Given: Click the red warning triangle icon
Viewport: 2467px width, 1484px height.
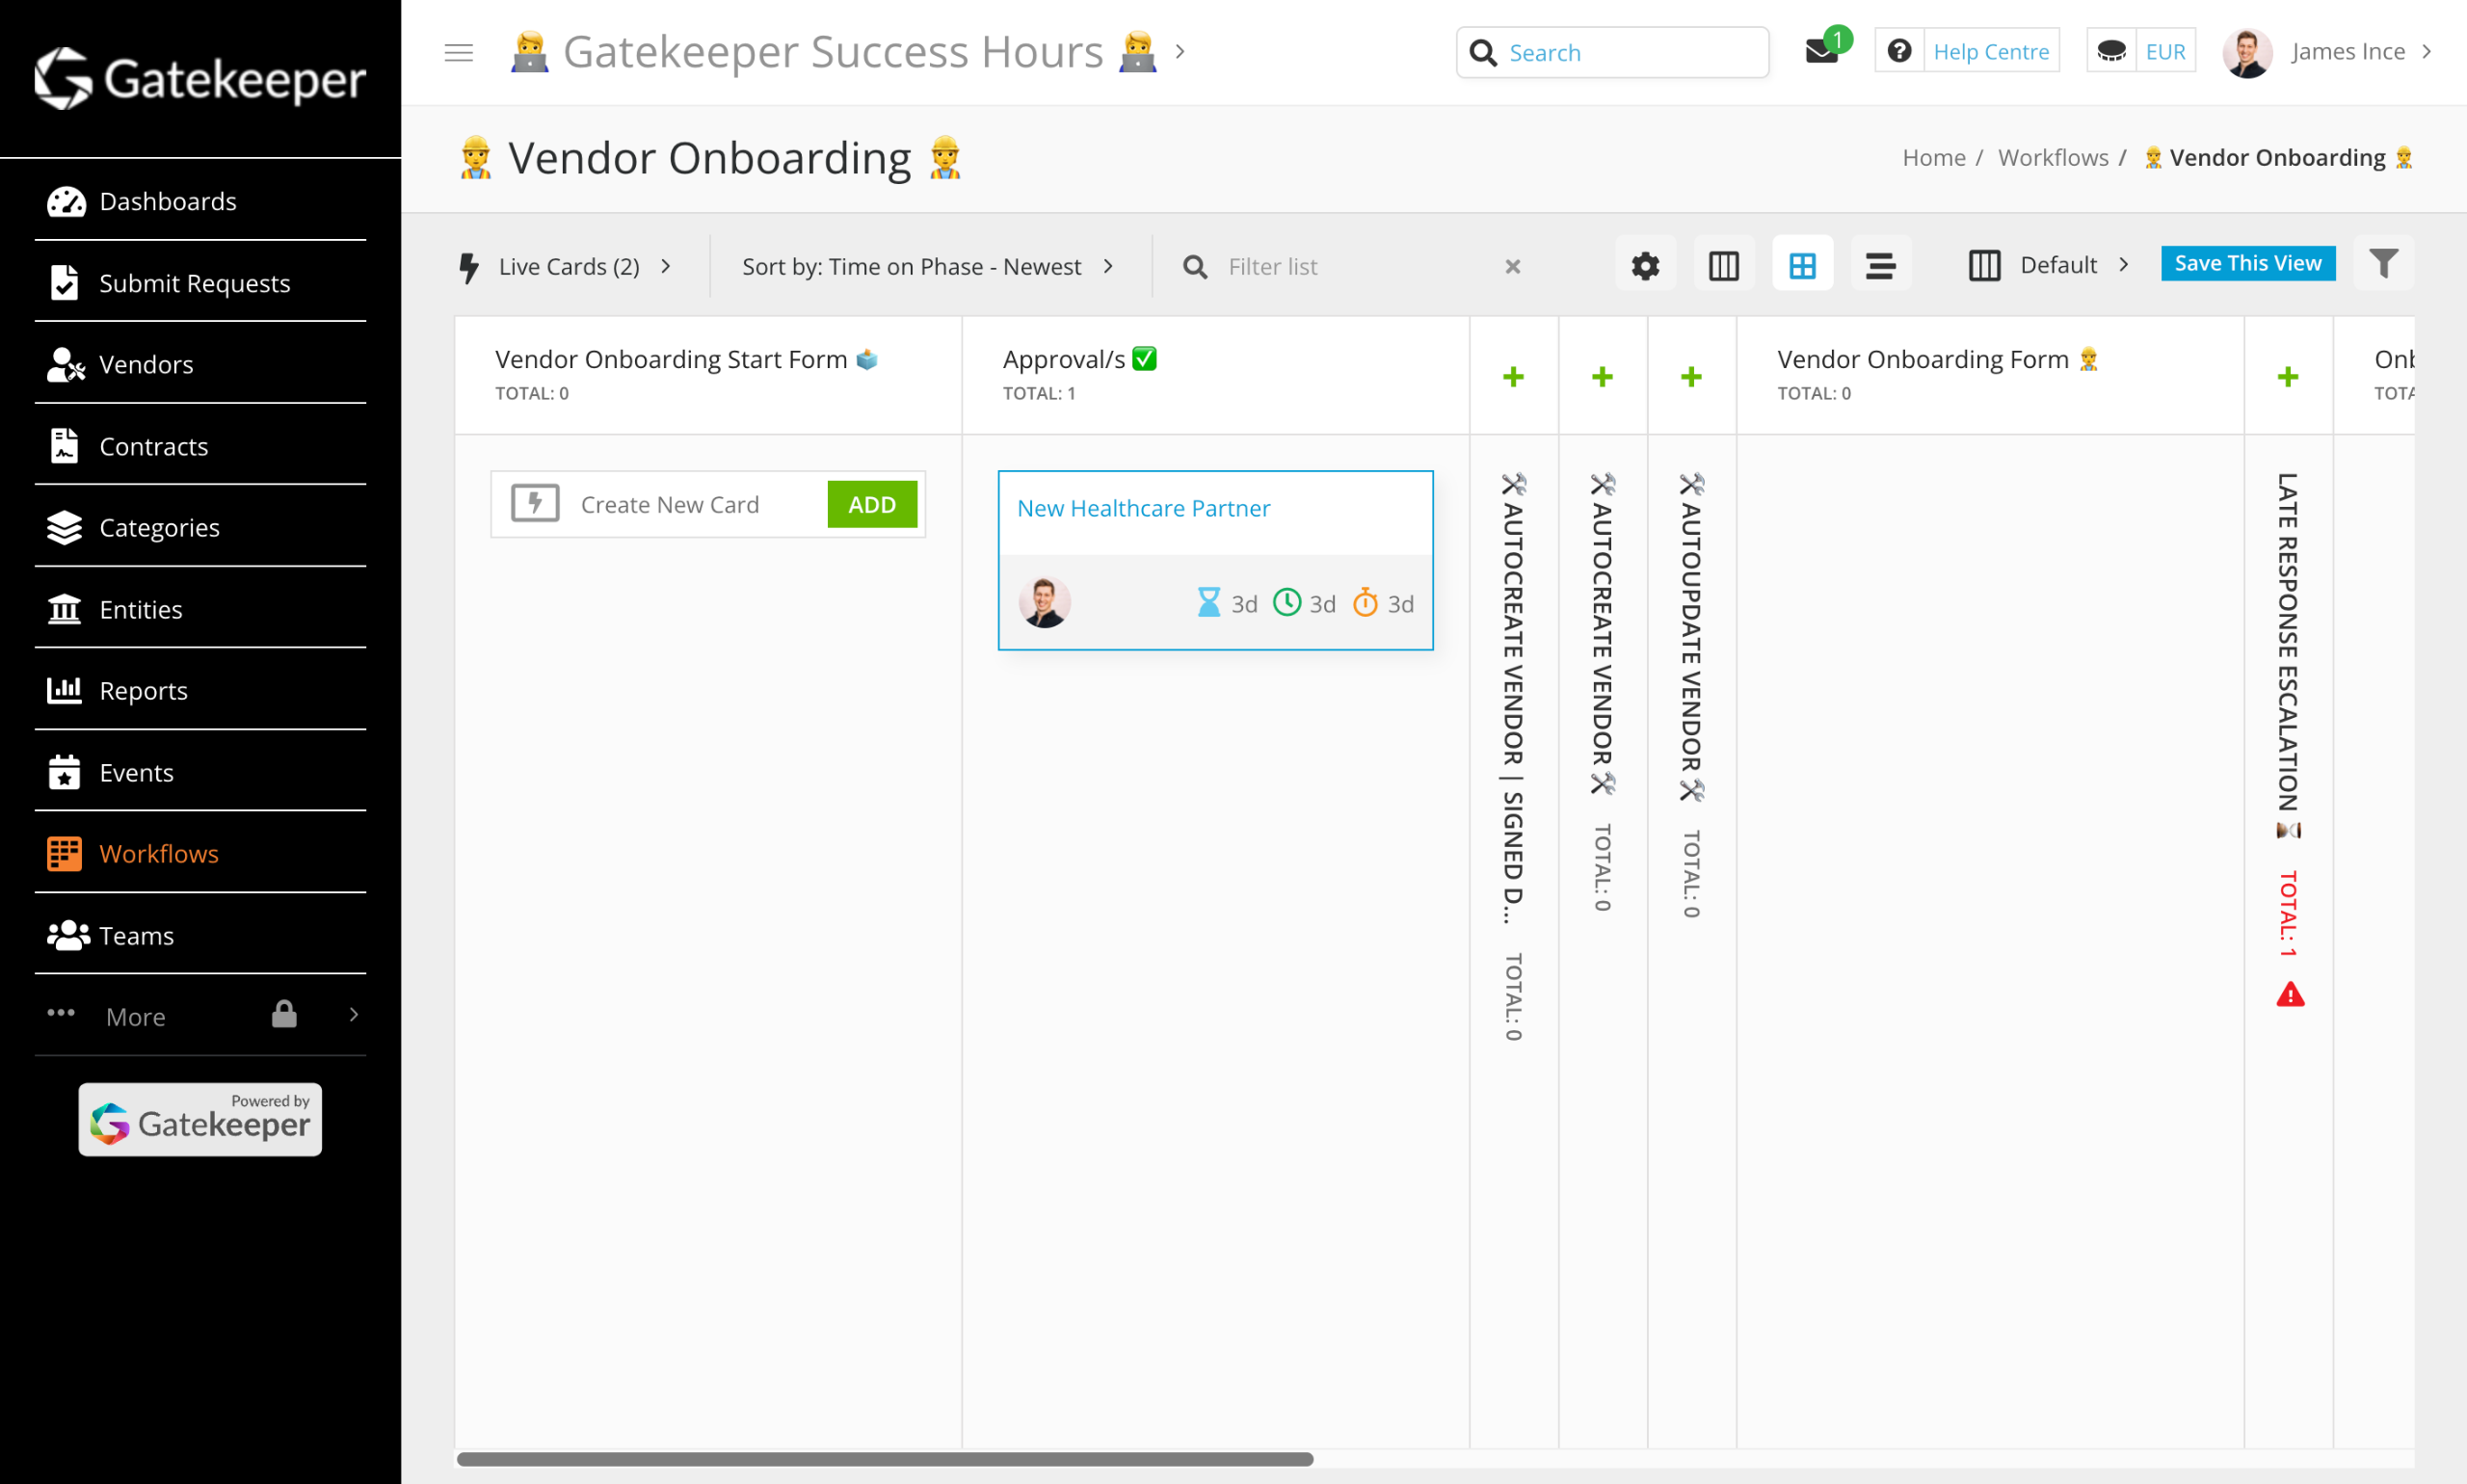Looking at the screenshot, I should point(2290,995).
